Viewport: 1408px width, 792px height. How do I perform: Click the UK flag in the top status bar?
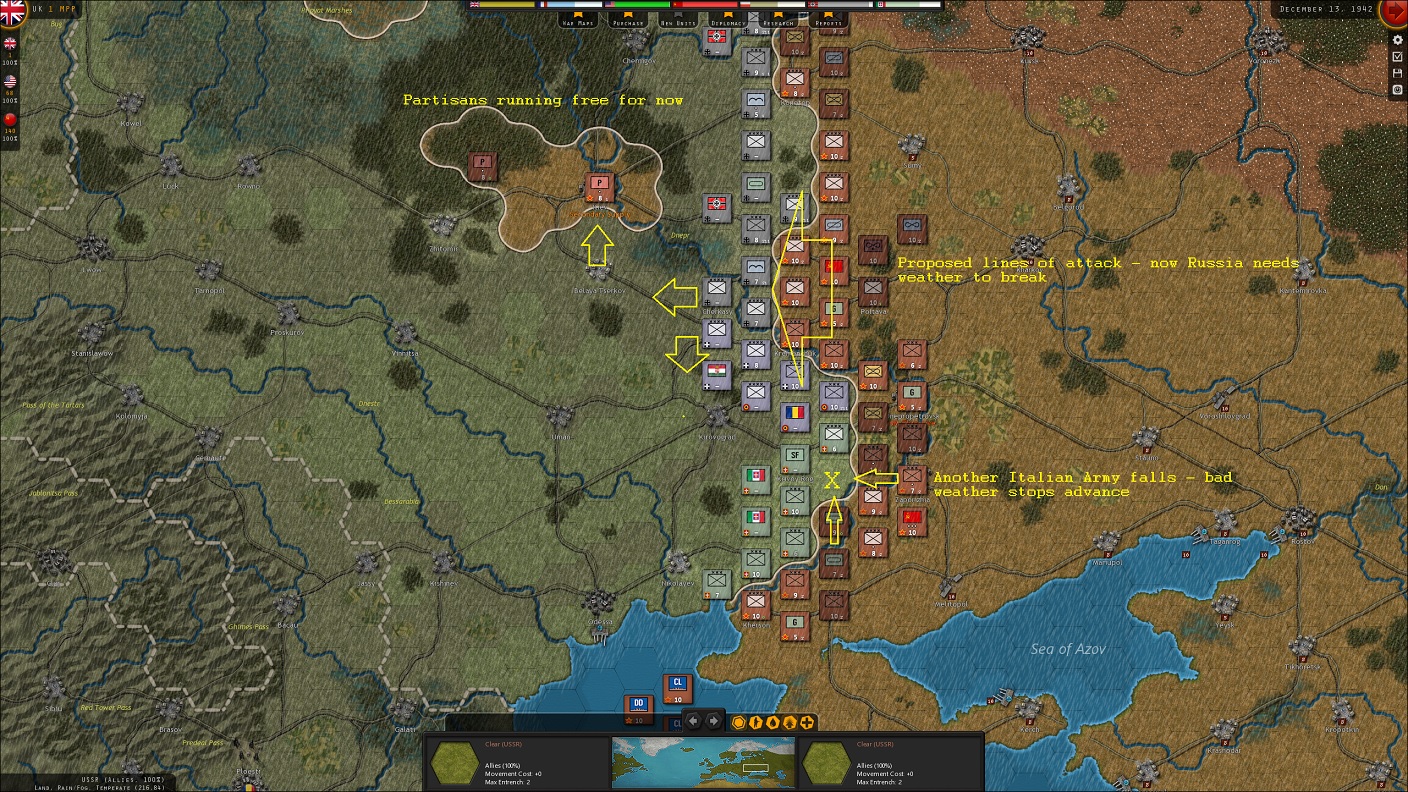point(475,5)
